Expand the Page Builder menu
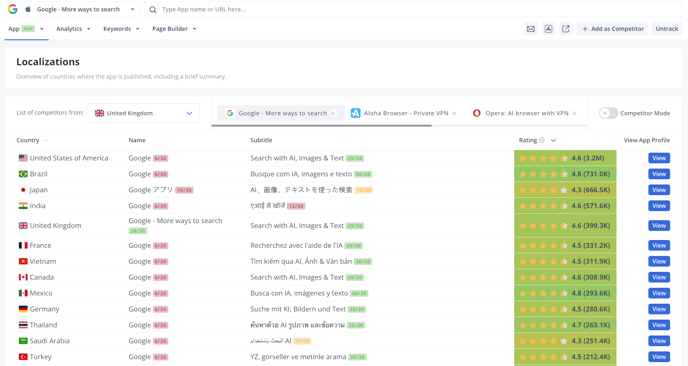 pos(174,29)
